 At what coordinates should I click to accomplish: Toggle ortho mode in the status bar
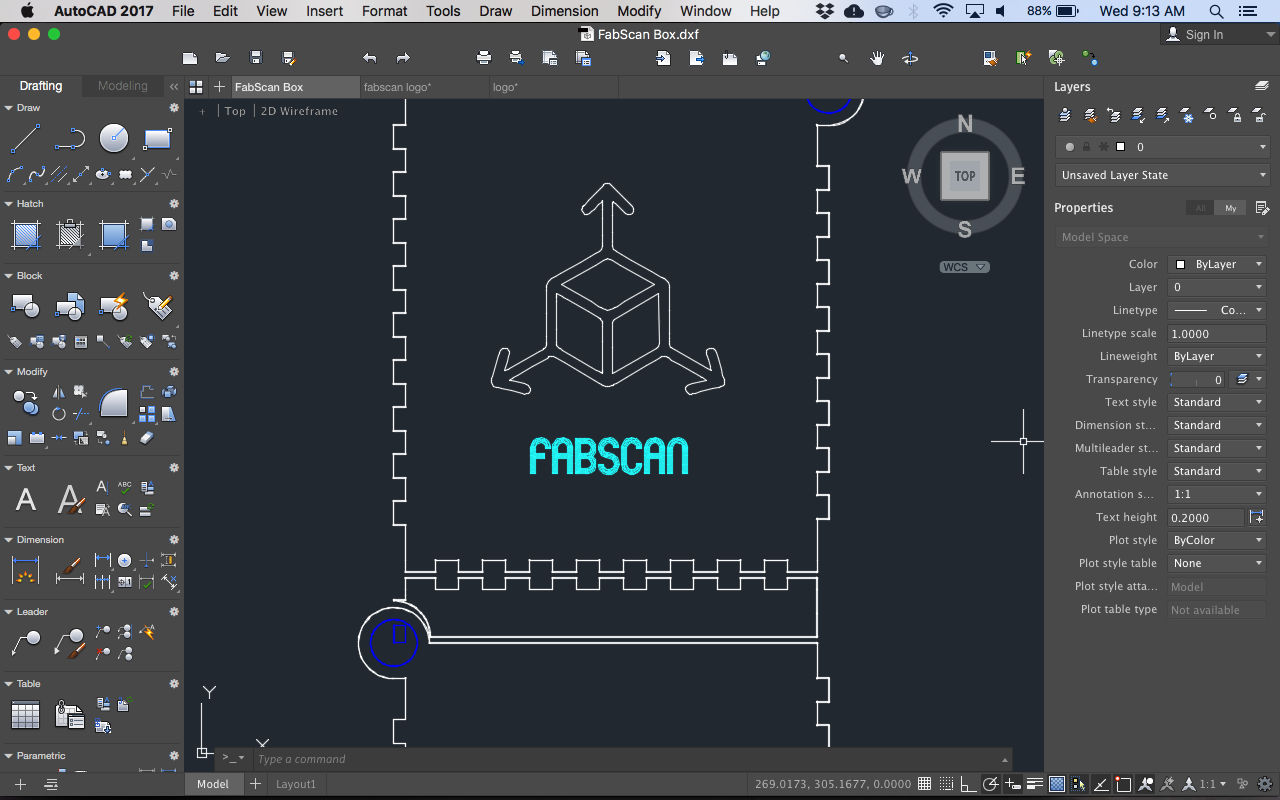click(x=968, y=784)
